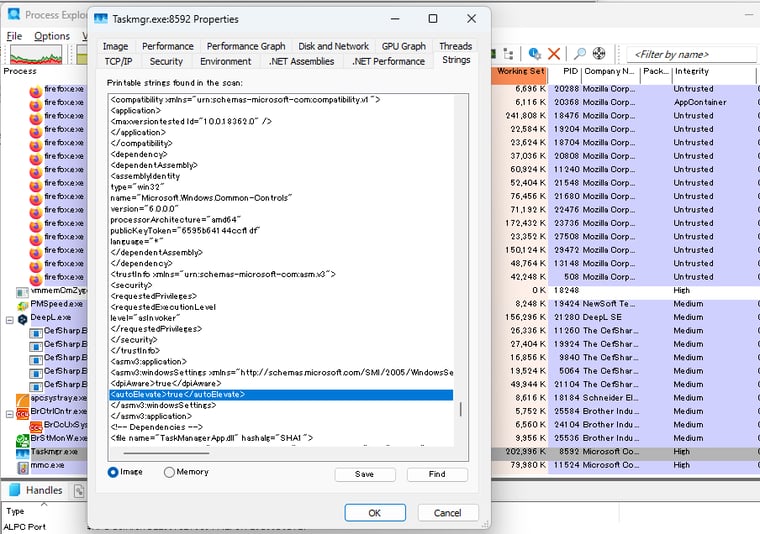The height and width of the screenshot is (534, 760).
Task: Open the GPU Graph tab
Action: 404,46
